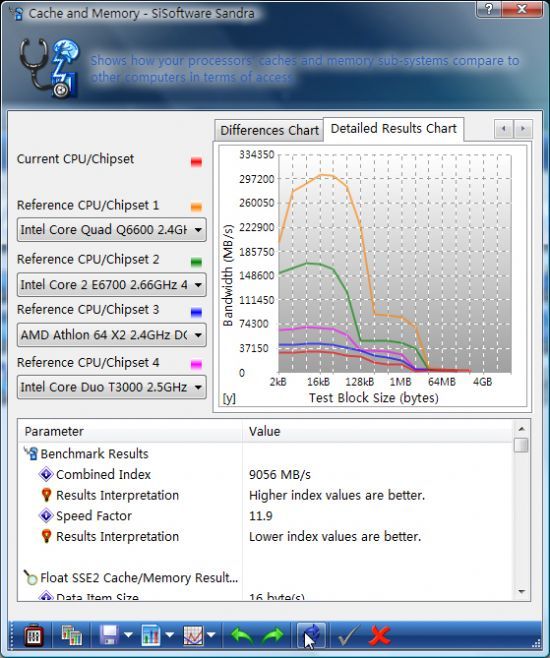Click the Value column header
The height and width of the screenshot is (658, 550).
[x=378, y=431]
